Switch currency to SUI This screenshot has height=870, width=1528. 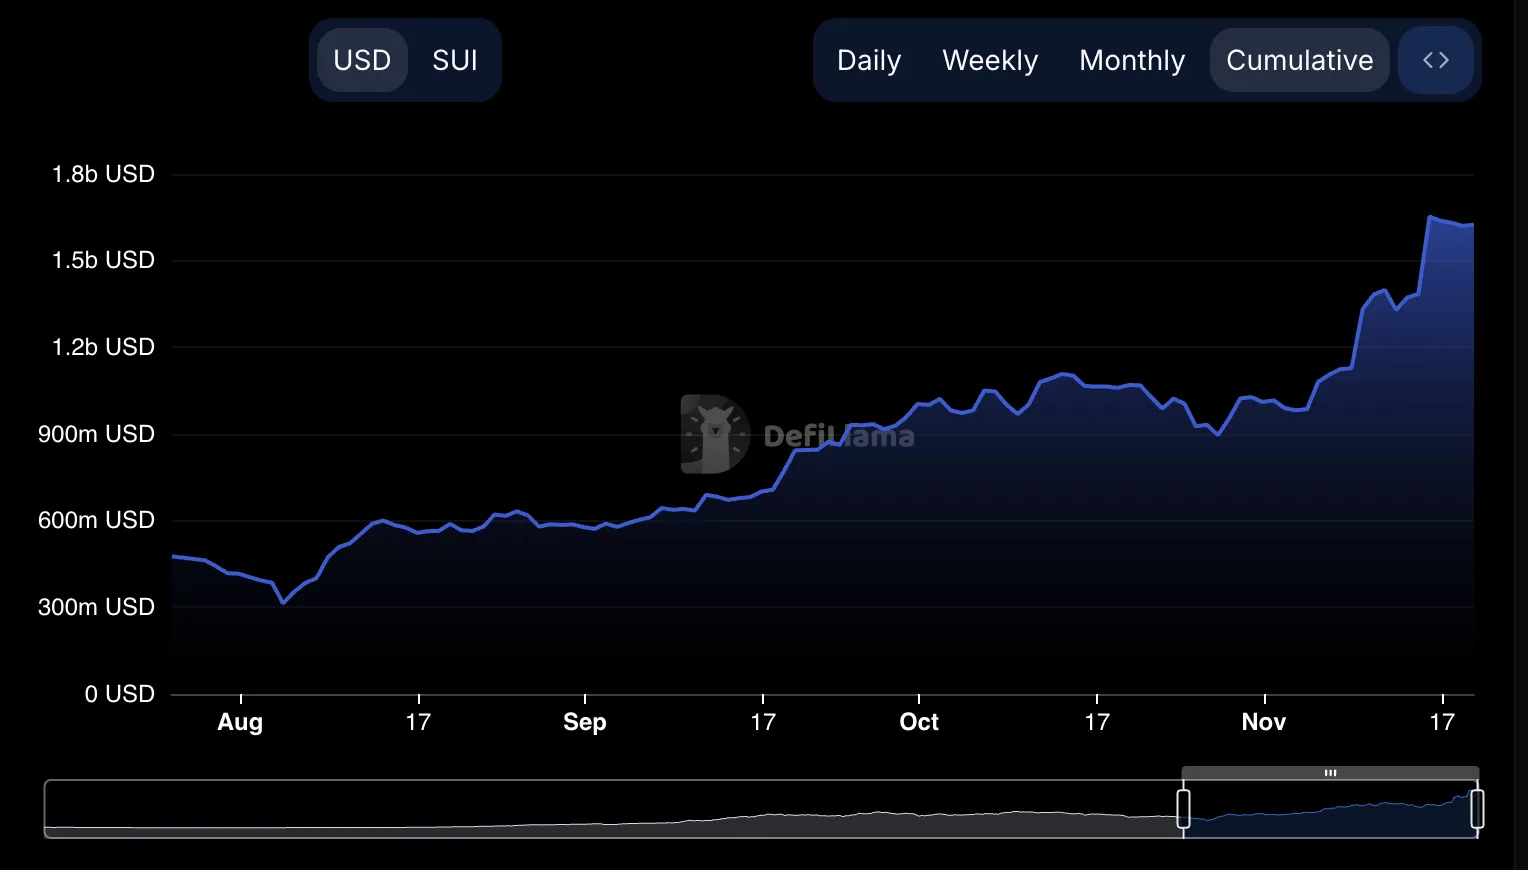pyautogui.click(x=455, y=60)
